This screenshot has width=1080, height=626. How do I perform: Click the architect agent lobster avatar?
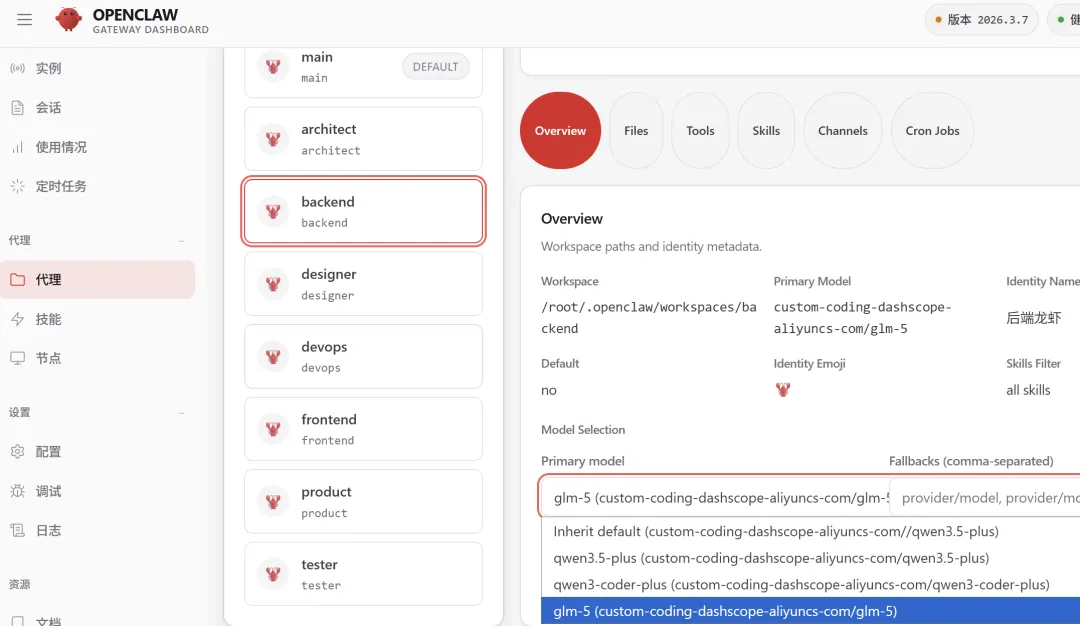[x=273, y=138]
